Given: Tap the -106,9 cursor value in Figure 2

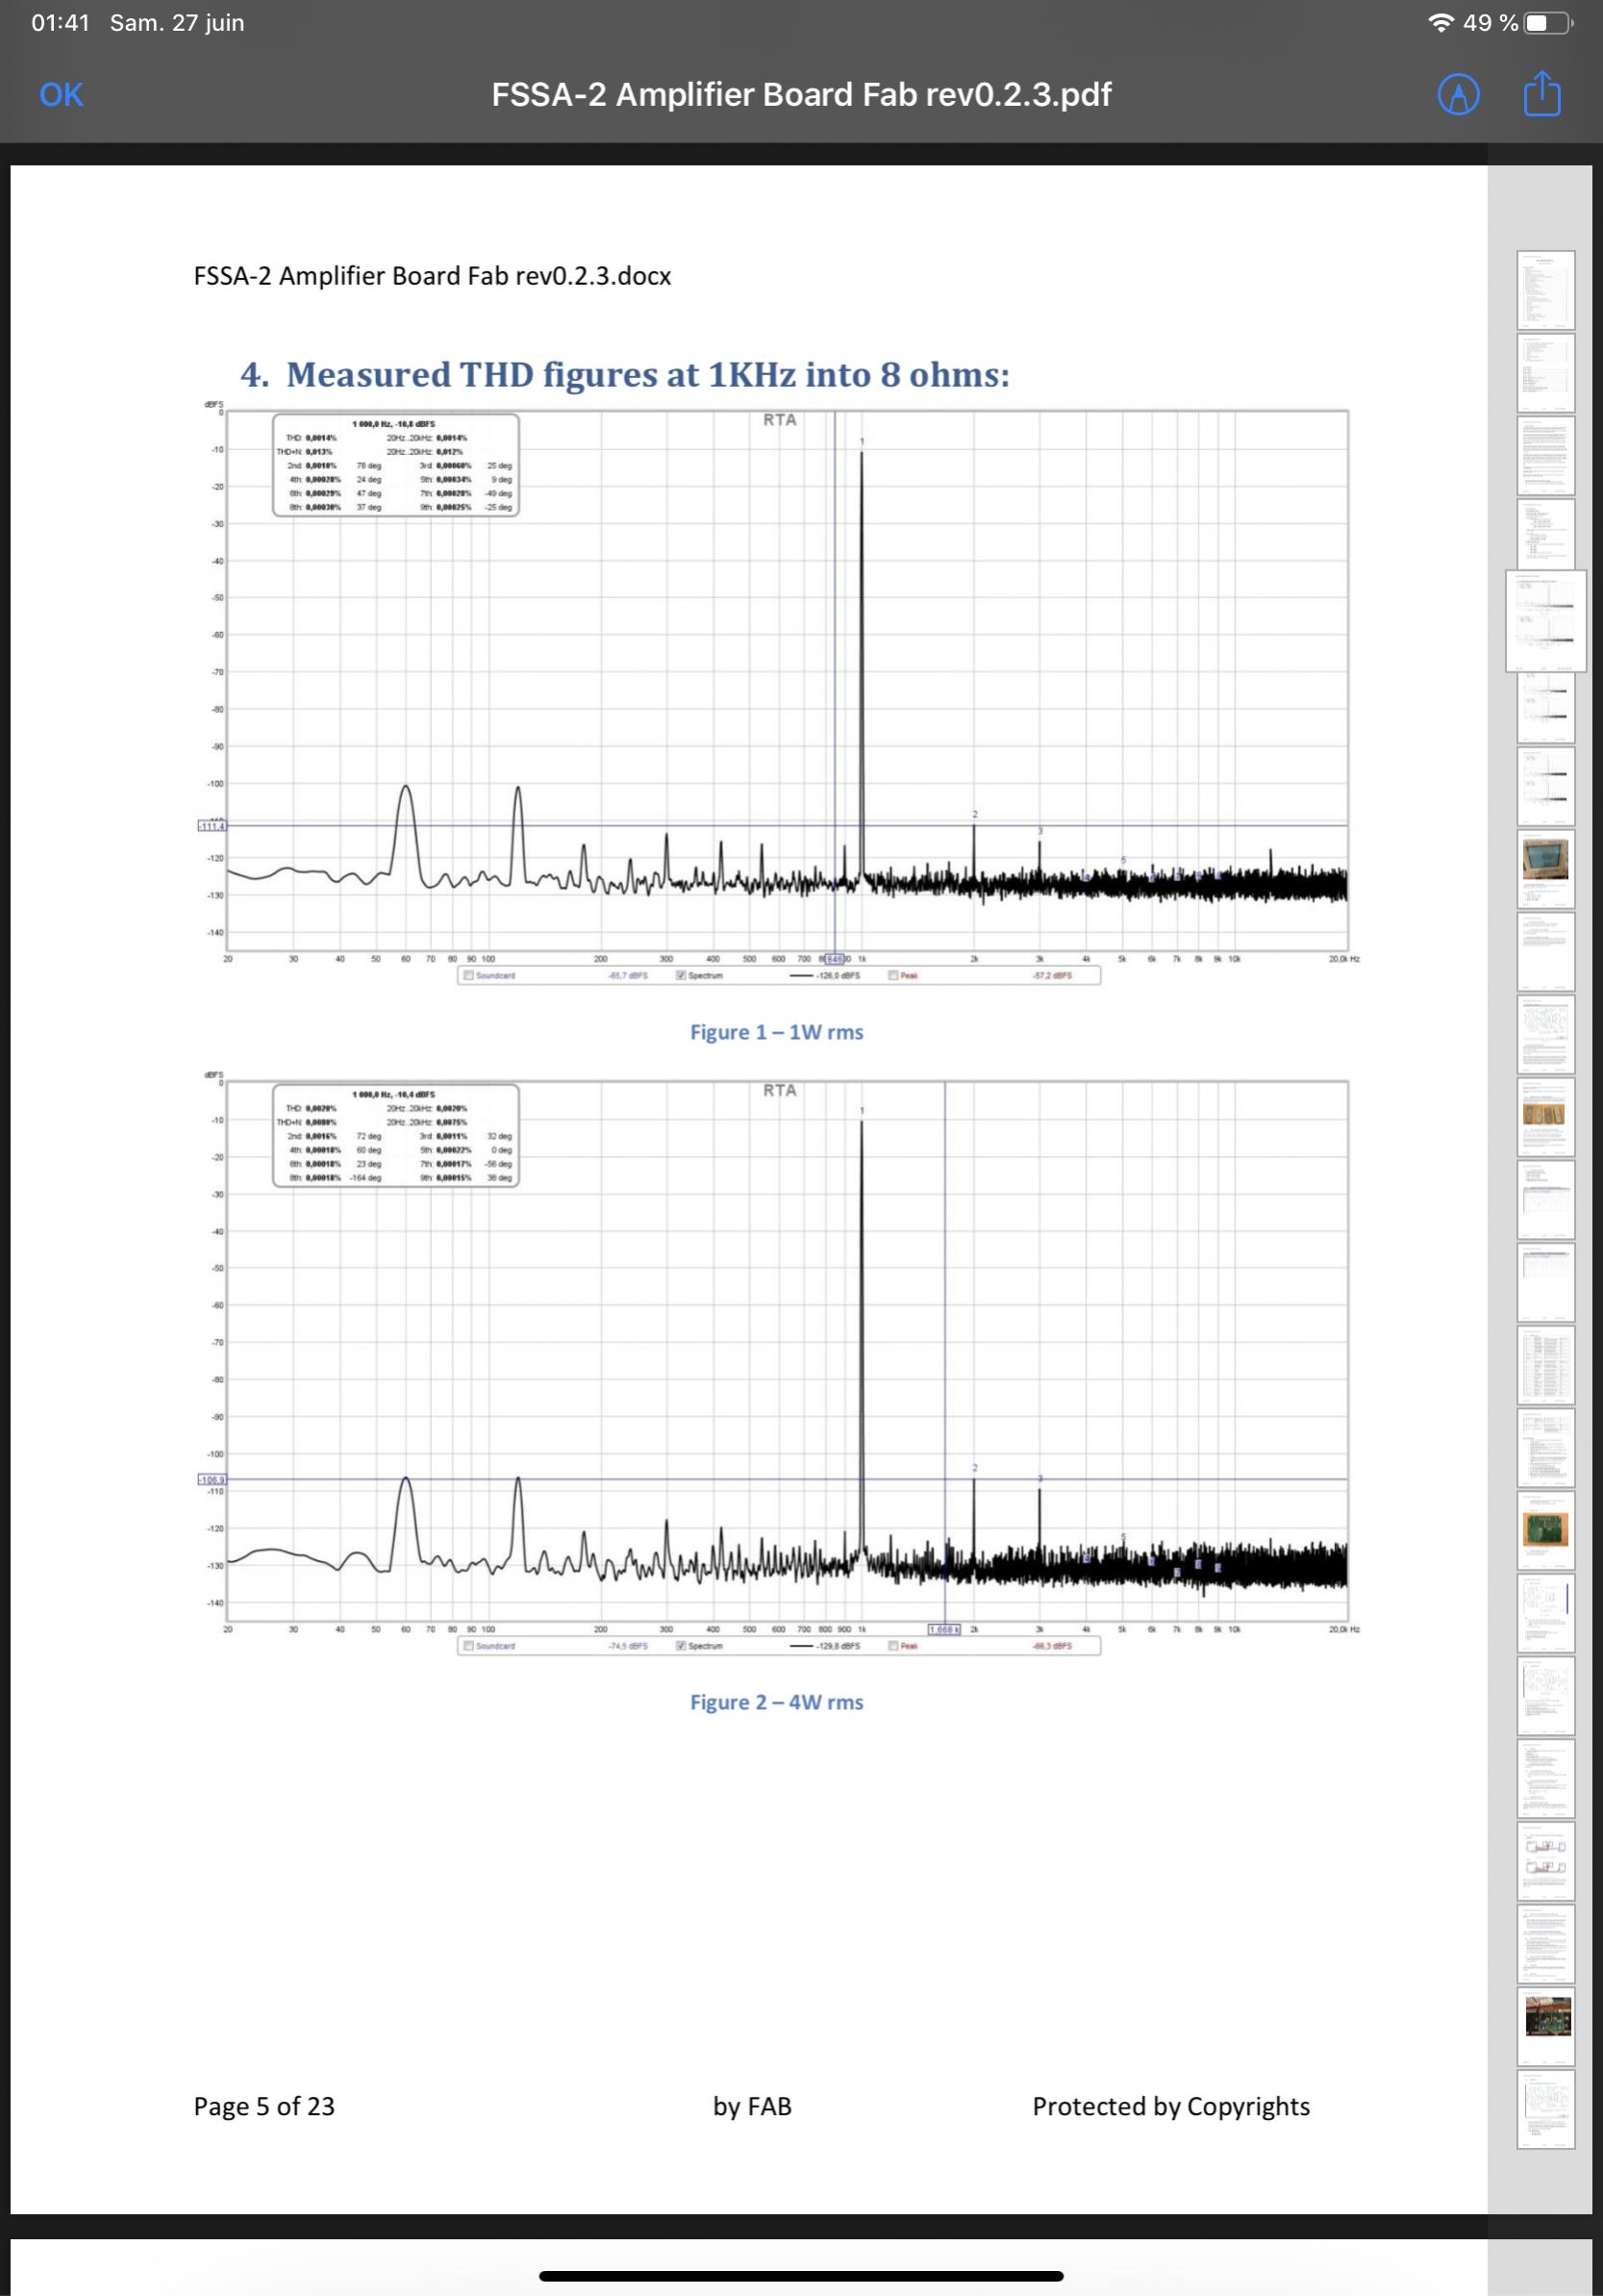Looking at the screenshot, I should (x=212, y=1479).
